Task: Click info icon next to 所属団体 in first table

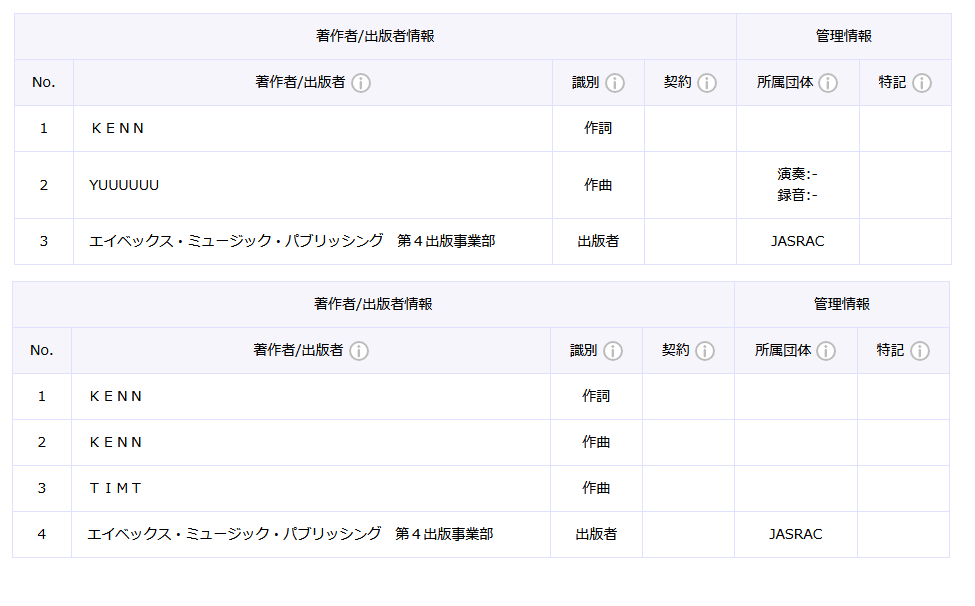Action: click(828, 83)
